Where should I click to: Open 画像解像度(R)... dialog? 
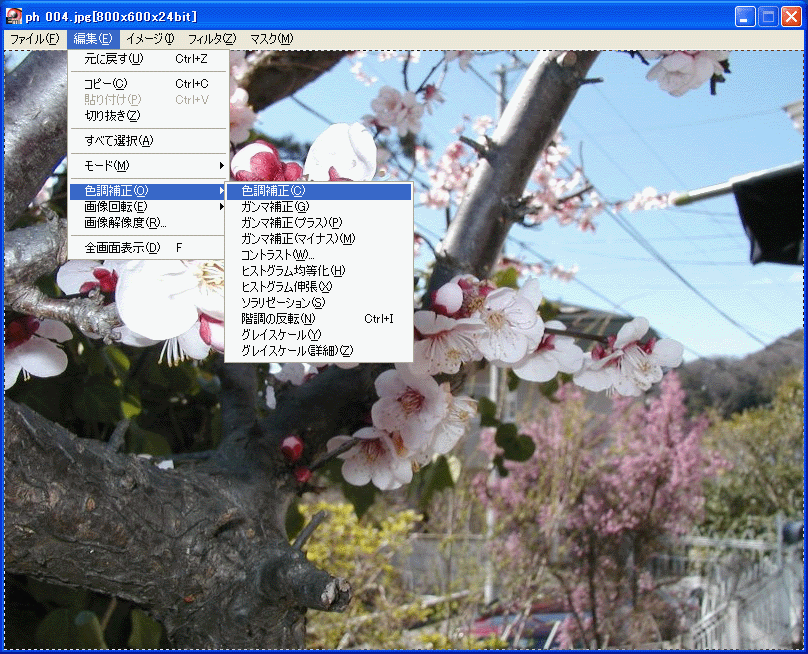[x=148, y=223]
